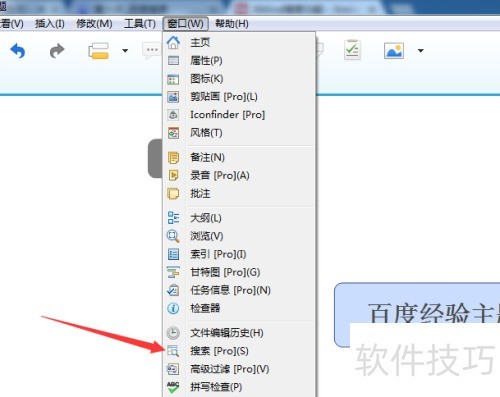Click the markers icon beside 图标(K)
Screen dimensions: 500x397
[x=173, y=79]
